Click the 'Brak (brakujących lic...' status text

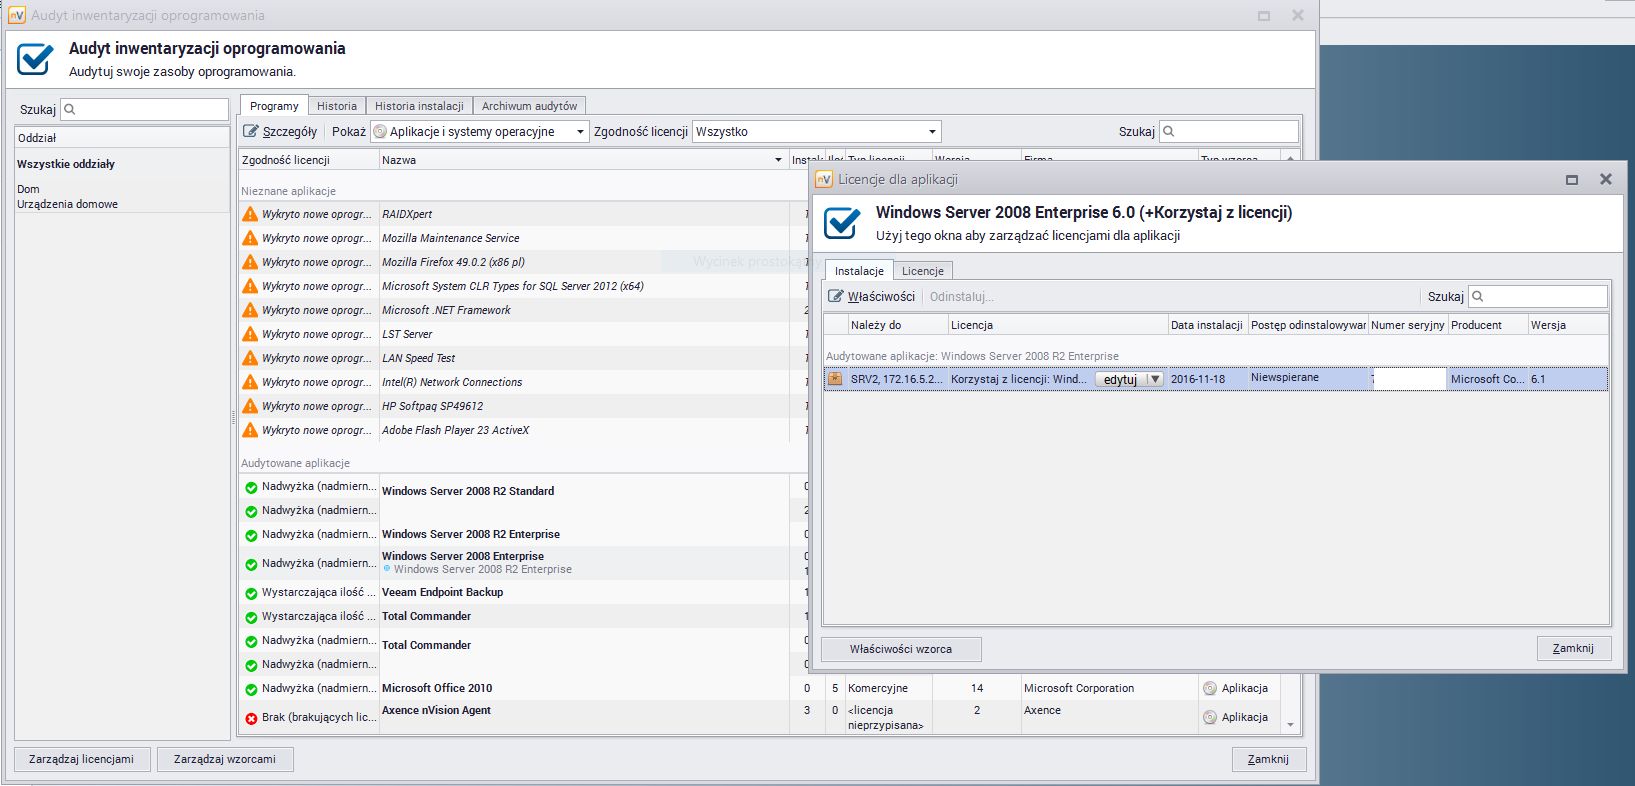(x=319, y=717)
